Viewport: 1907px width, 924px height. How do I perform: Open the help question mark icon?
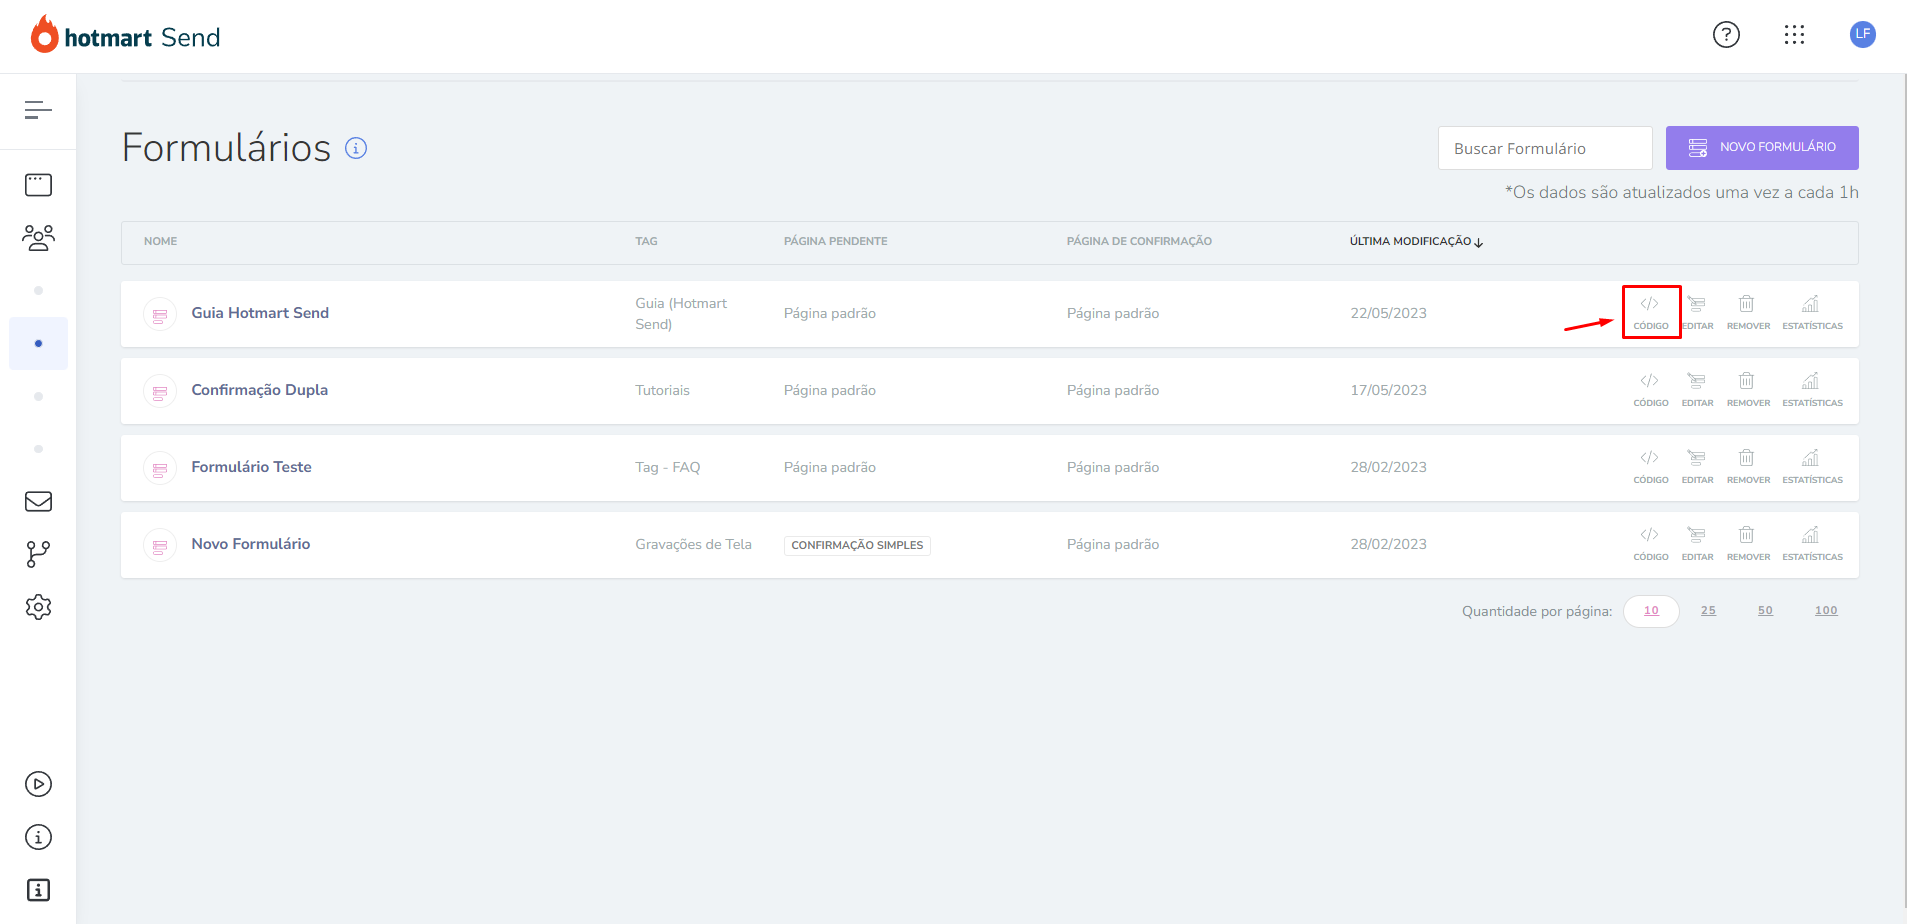1726,35
